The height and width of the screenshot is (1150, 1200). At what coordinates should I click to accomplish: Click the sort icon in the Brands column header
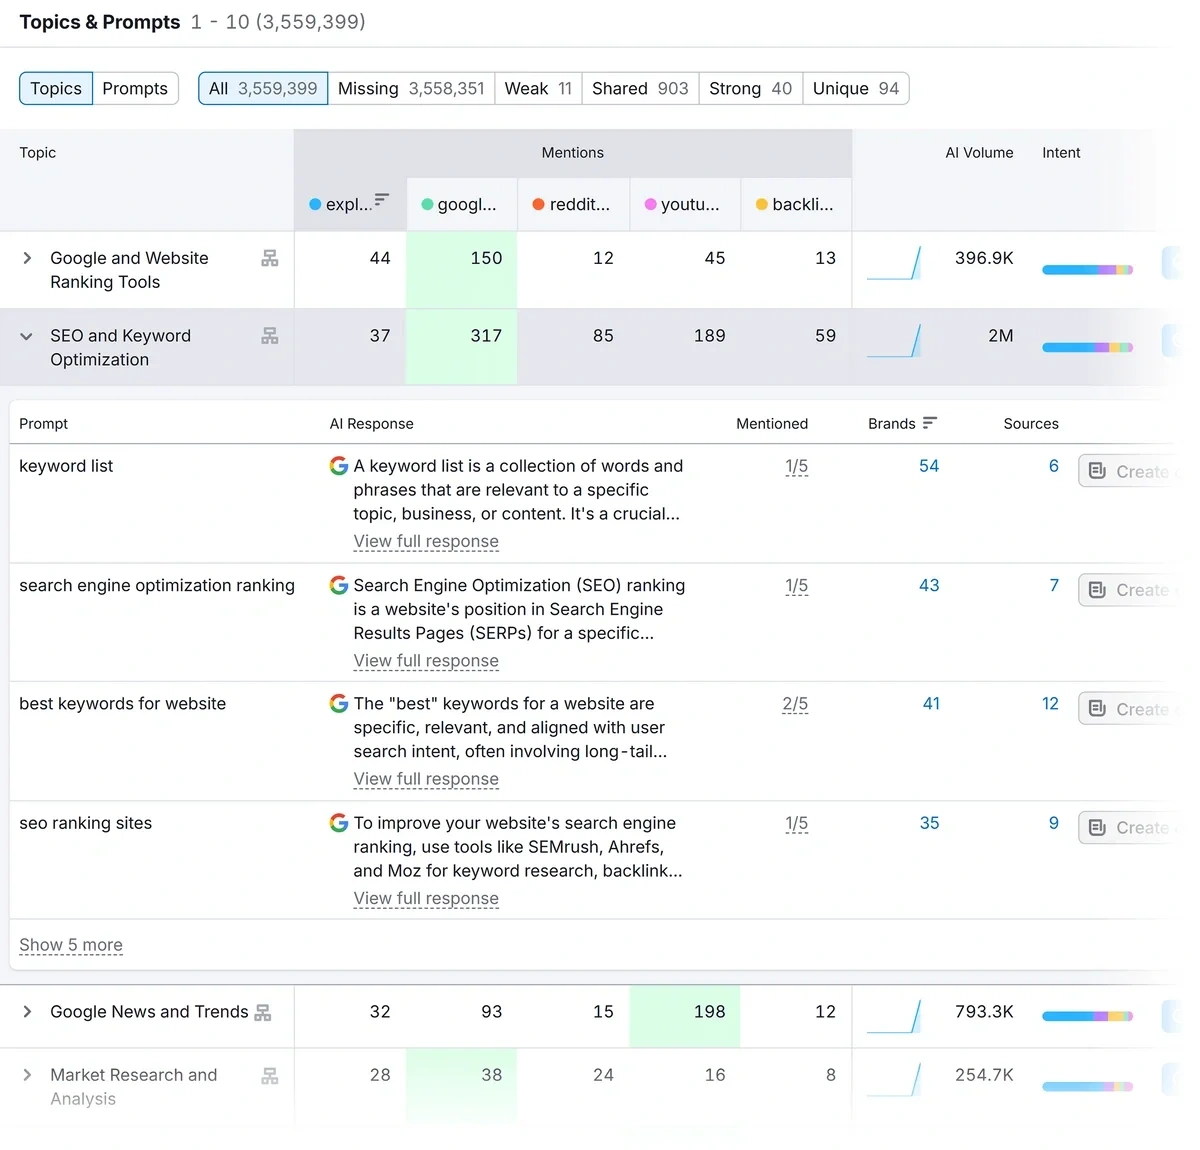(x=930, y=423)
